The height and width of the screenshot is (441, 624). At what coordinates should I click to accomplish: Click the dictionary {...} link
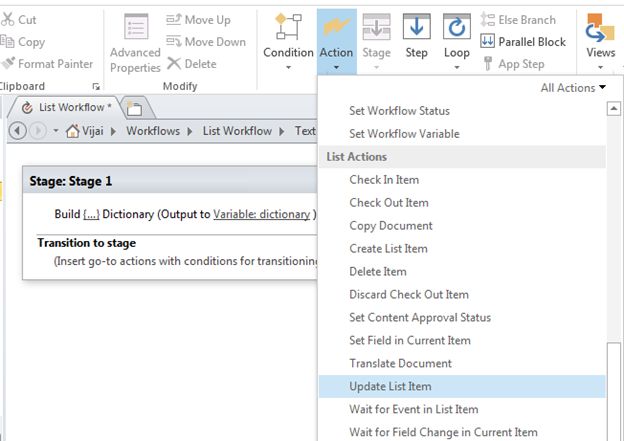91,215
